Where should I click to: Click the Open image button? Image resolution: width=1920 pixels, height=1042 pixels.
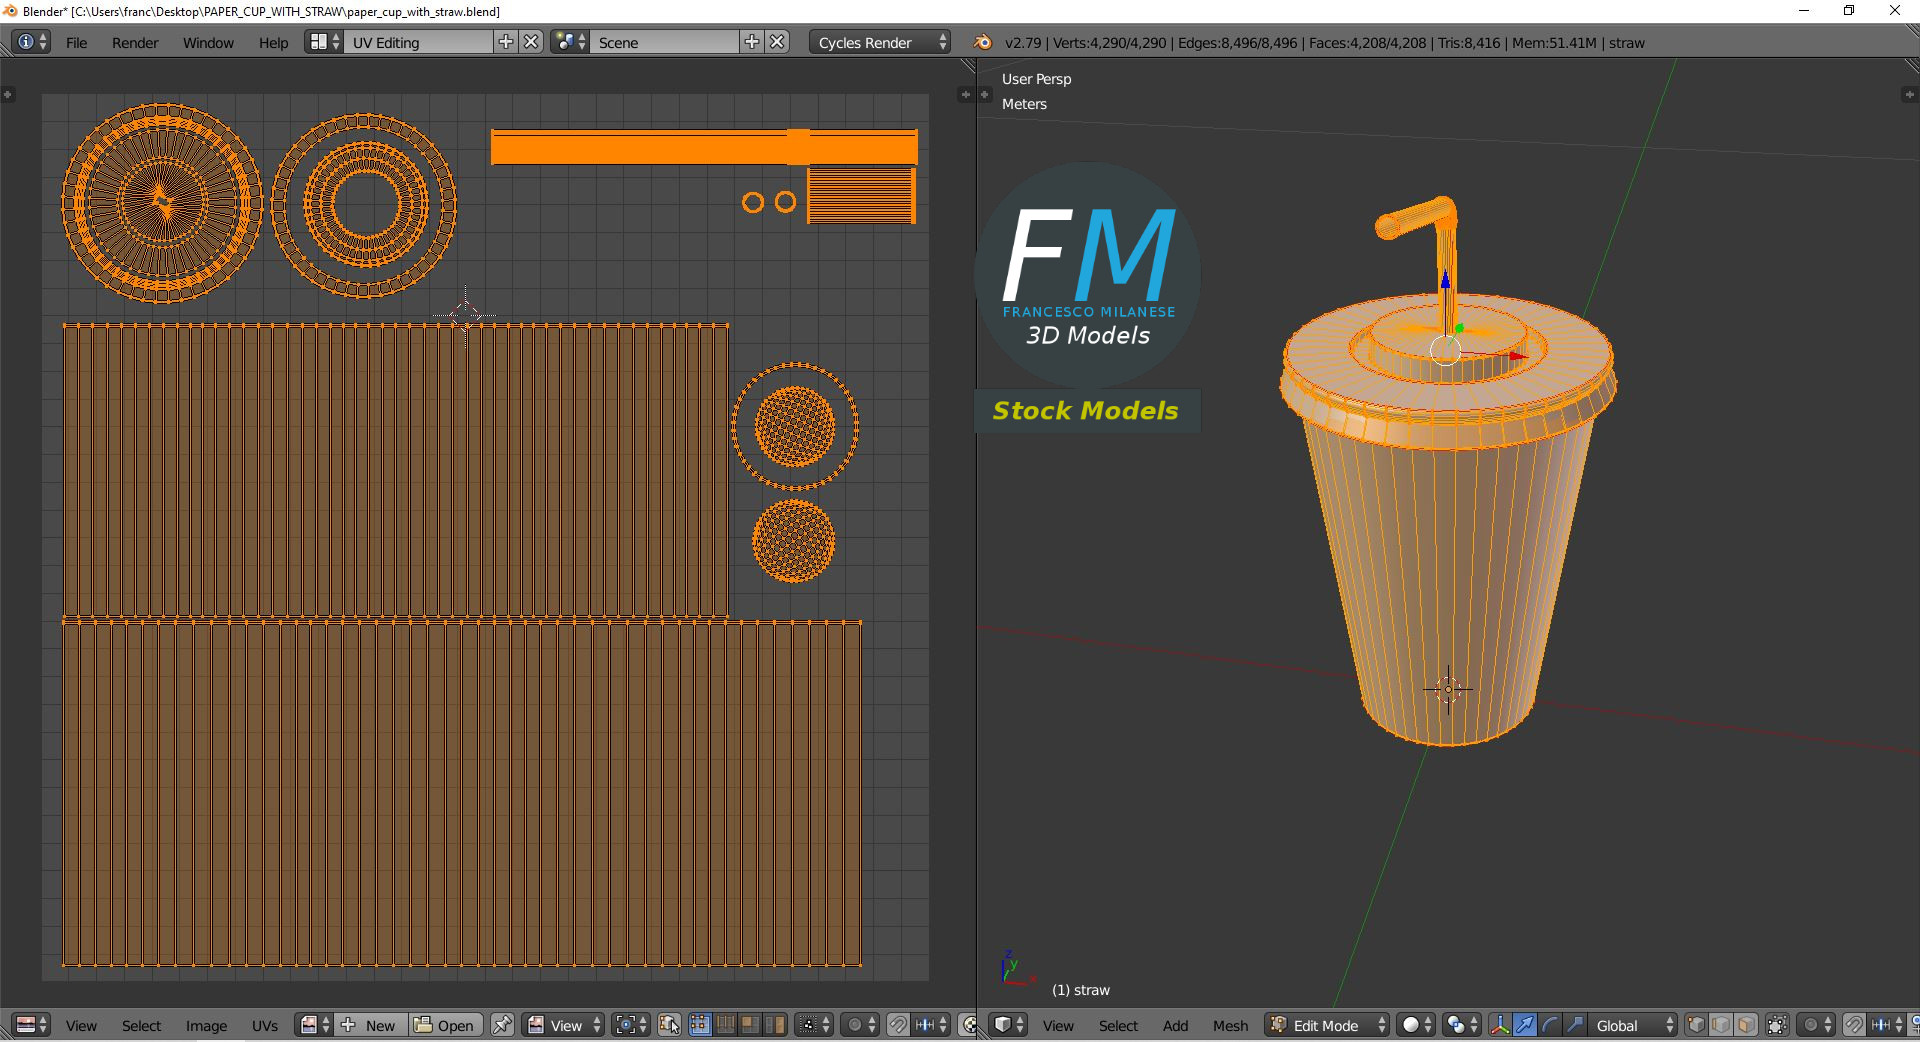point(445,1025)
